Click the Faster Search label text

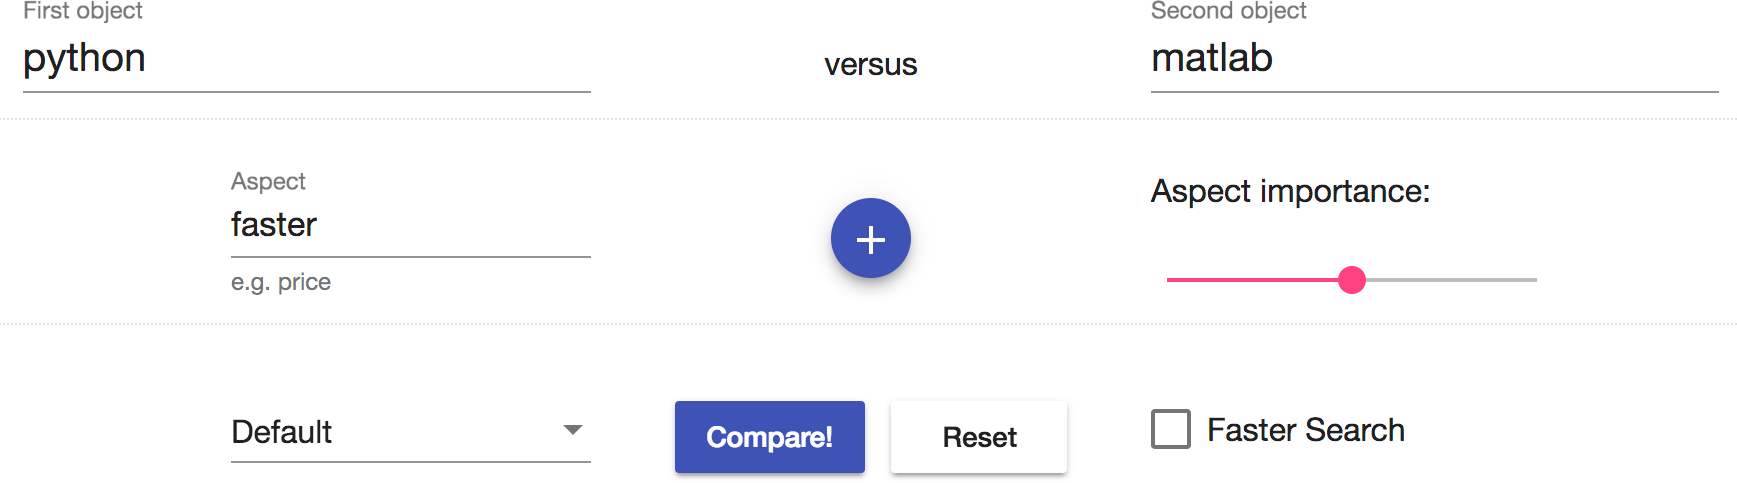pos(1305,430)
